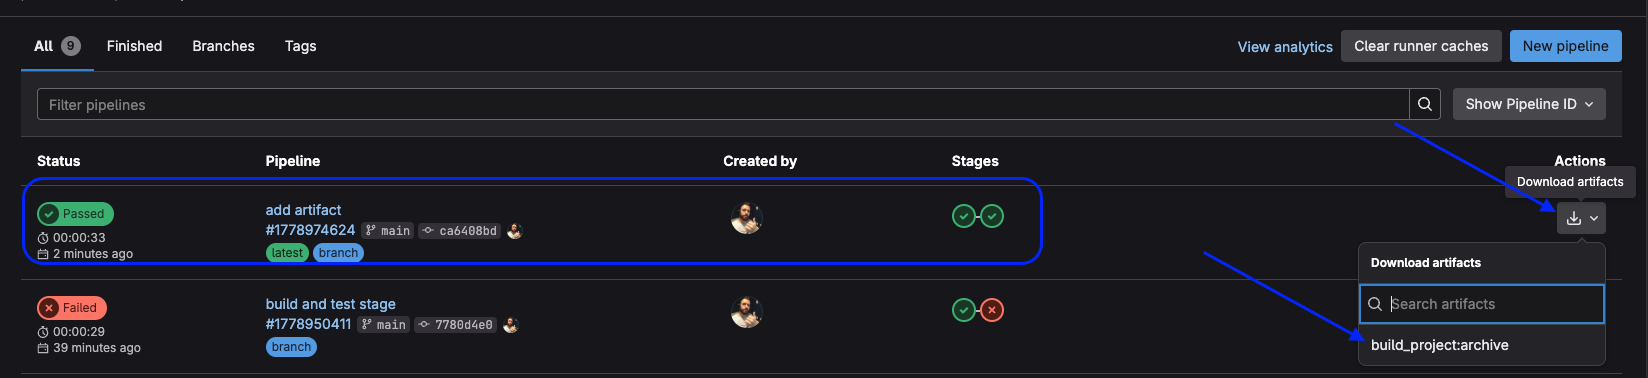Expand the chevron beside download artifacts button

(1593, 218)
